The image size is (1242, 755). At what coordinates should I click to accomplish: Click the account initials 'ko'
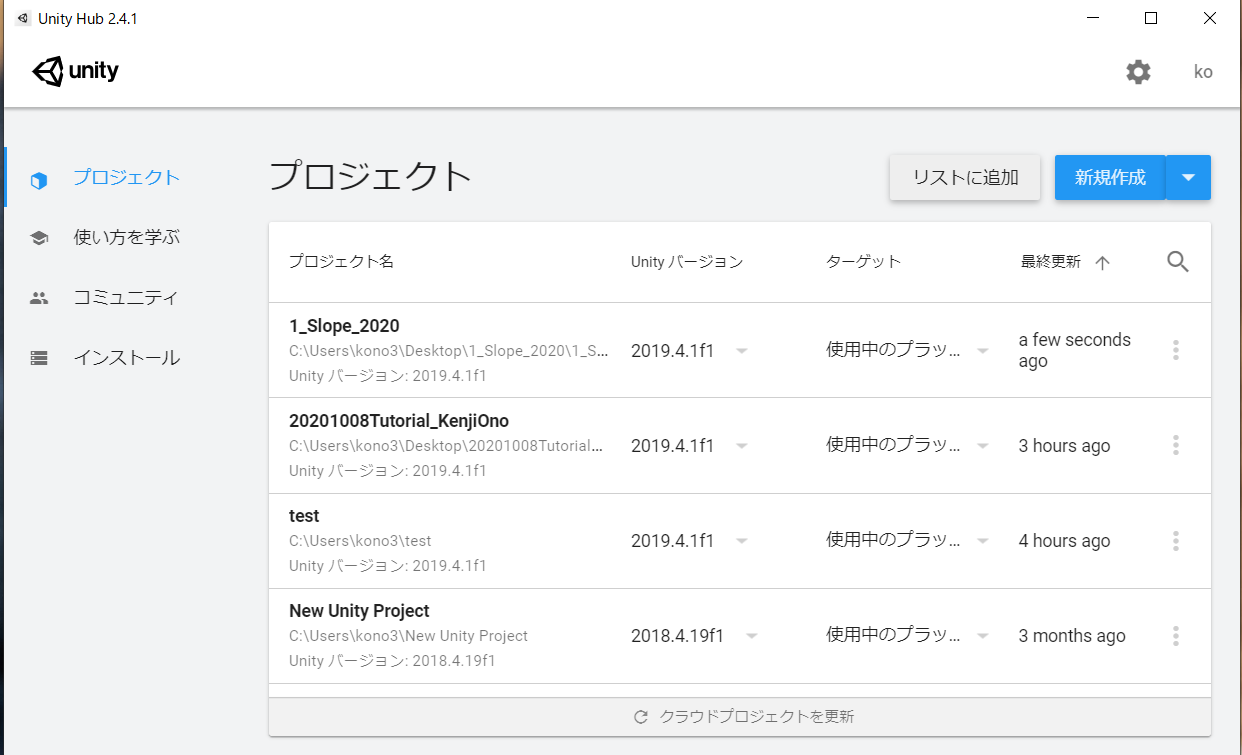pos(1203,71)
